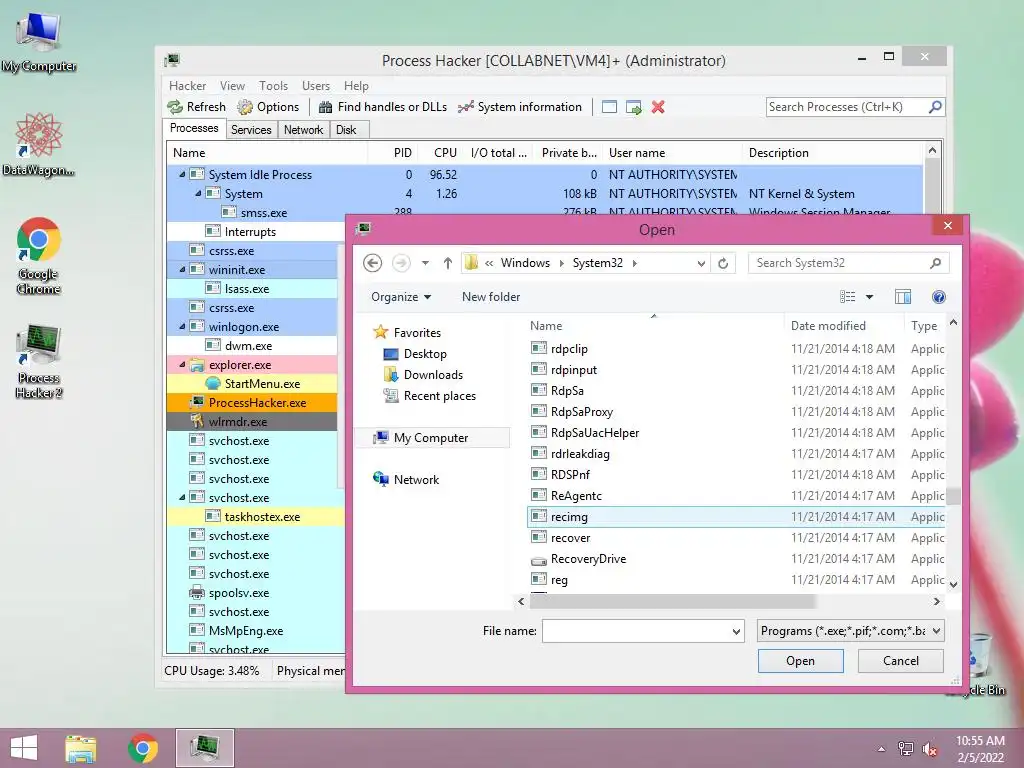Image resolution: width=1024 pixels, height=768 pixels.
Task: Select My Computer in navigation pane
Action: [430, 438]
